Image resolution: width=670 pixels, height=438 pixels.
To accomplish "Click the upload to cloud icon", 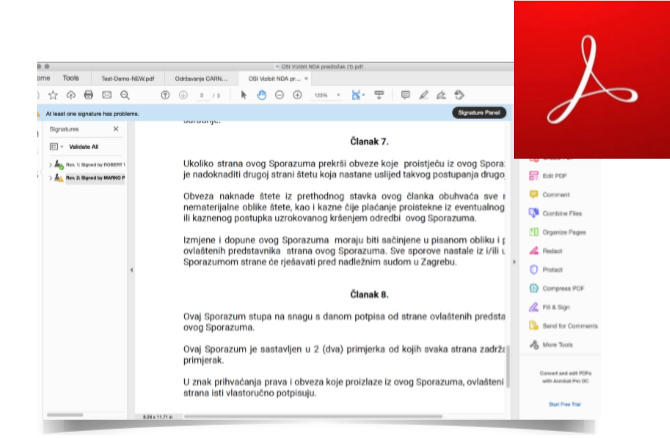I will click(x=71, y=95).
